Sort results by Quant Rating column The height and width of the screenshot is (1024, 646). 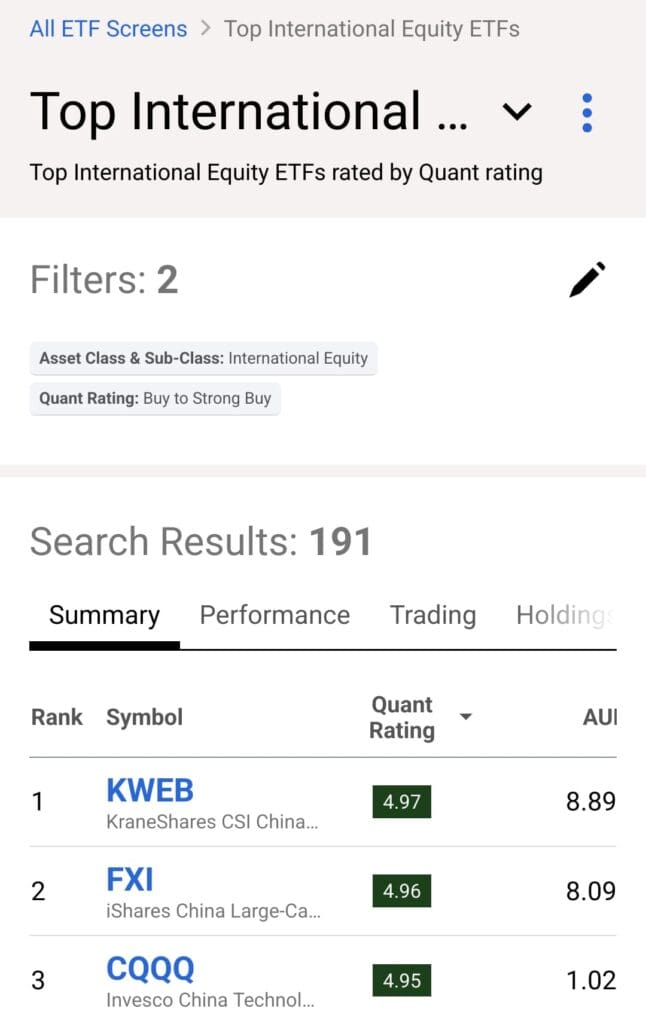point(401,717)
